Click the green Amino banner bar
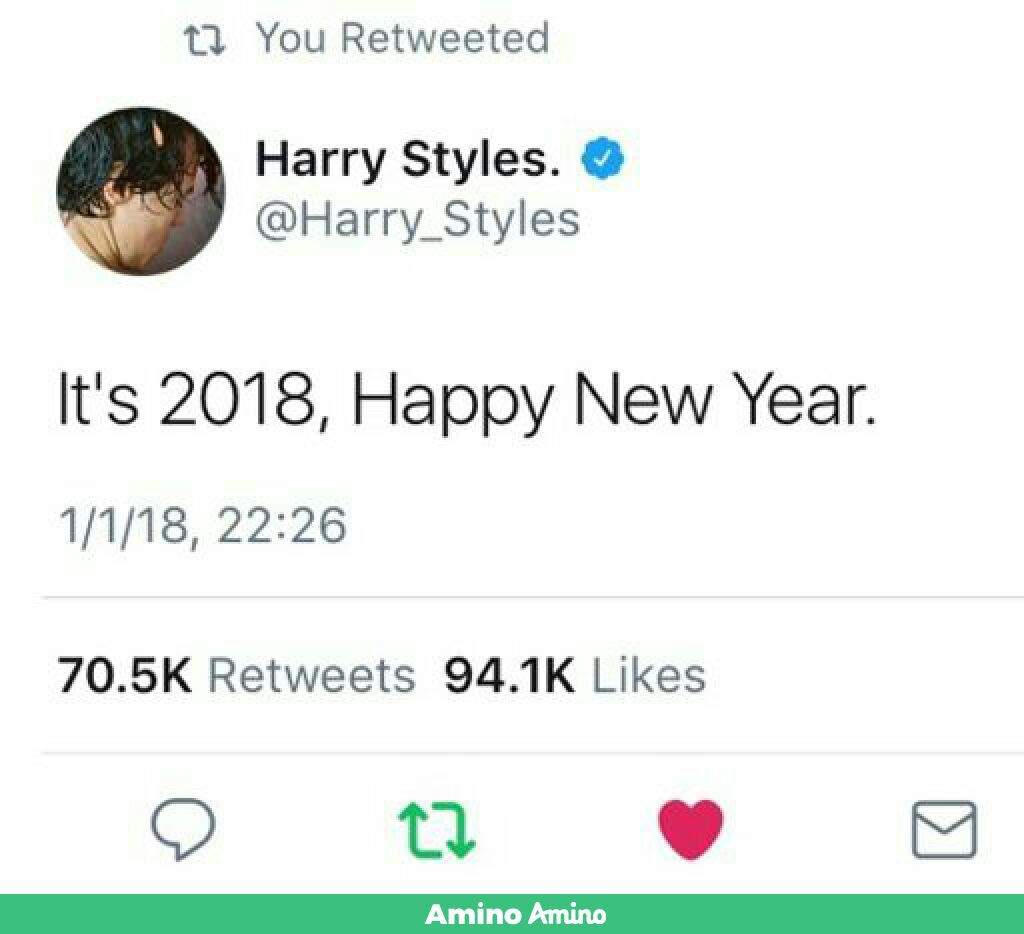This screenshot has height=934, width=1024. point(512,914)
